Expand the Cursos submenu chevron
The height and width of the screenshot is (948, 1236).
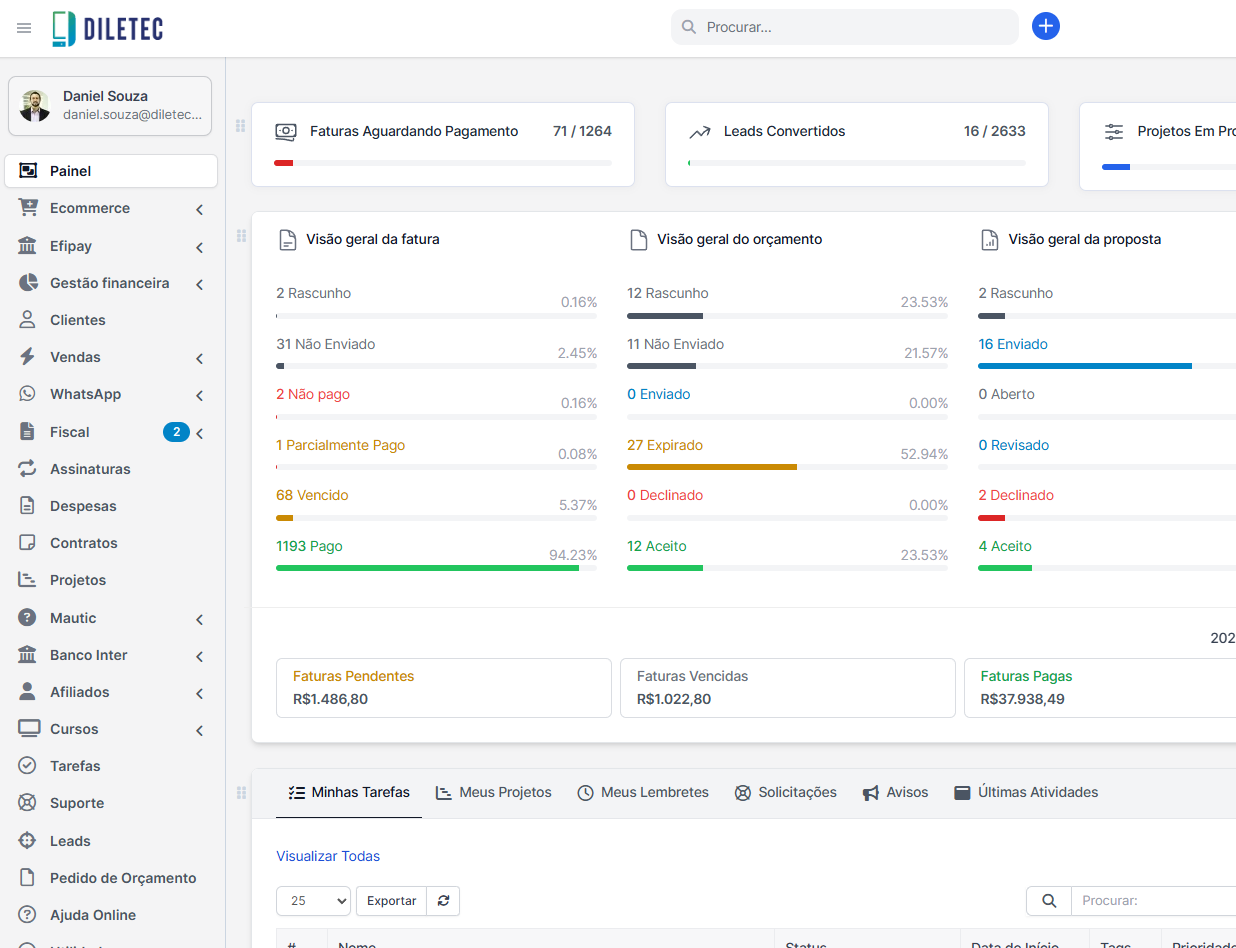tap(199, 730)
